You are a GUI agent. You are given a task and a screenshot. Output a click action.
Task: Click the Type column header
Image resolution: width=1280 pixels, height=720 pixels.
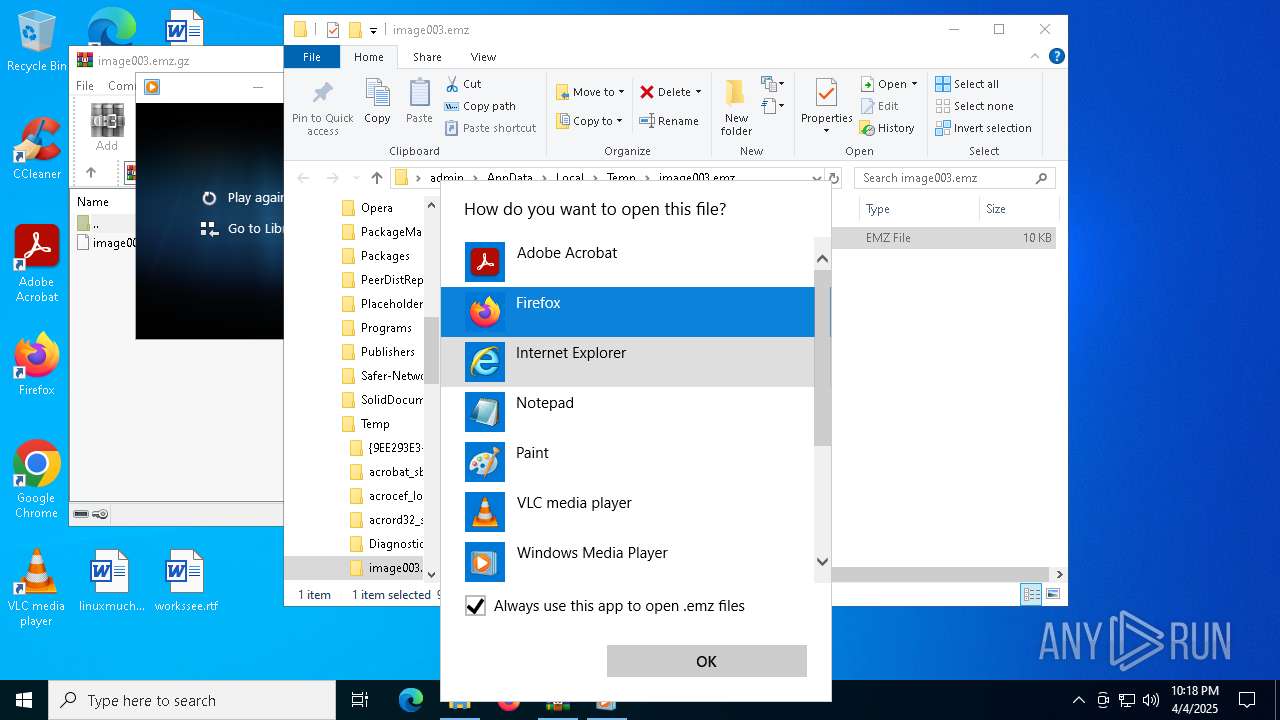[918, 209]
